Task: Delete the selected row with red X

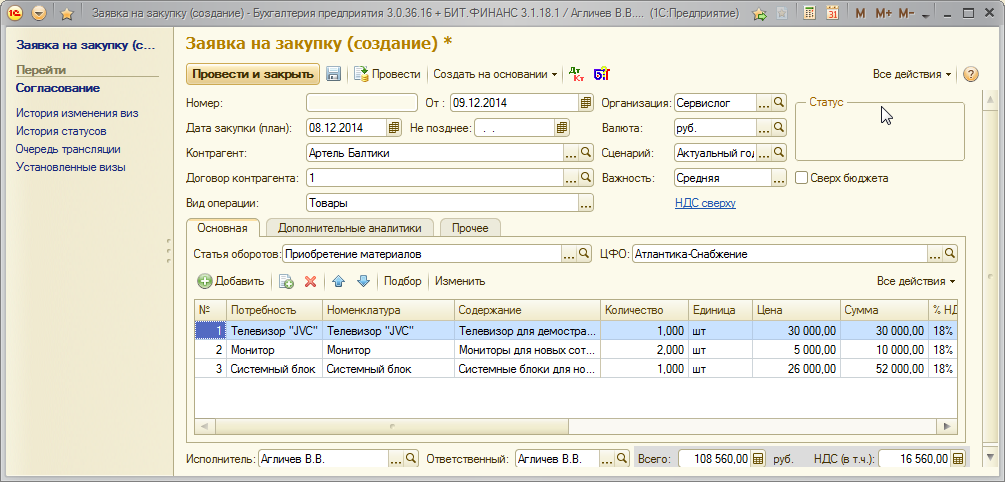Action: coord(310,282)
